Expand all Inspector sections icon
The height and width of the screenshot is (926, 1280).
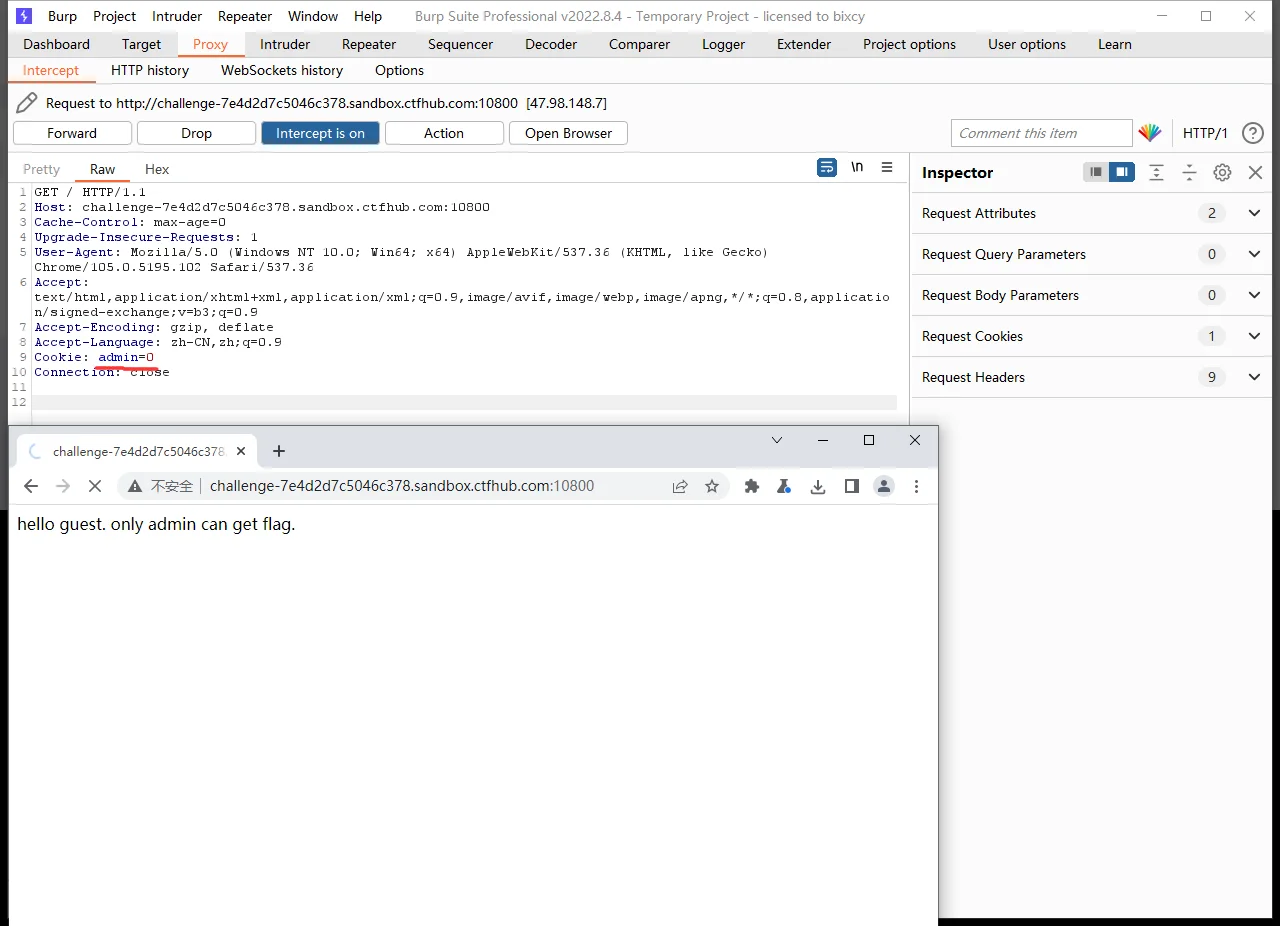pyautogui.click(x=1156, y=172)
